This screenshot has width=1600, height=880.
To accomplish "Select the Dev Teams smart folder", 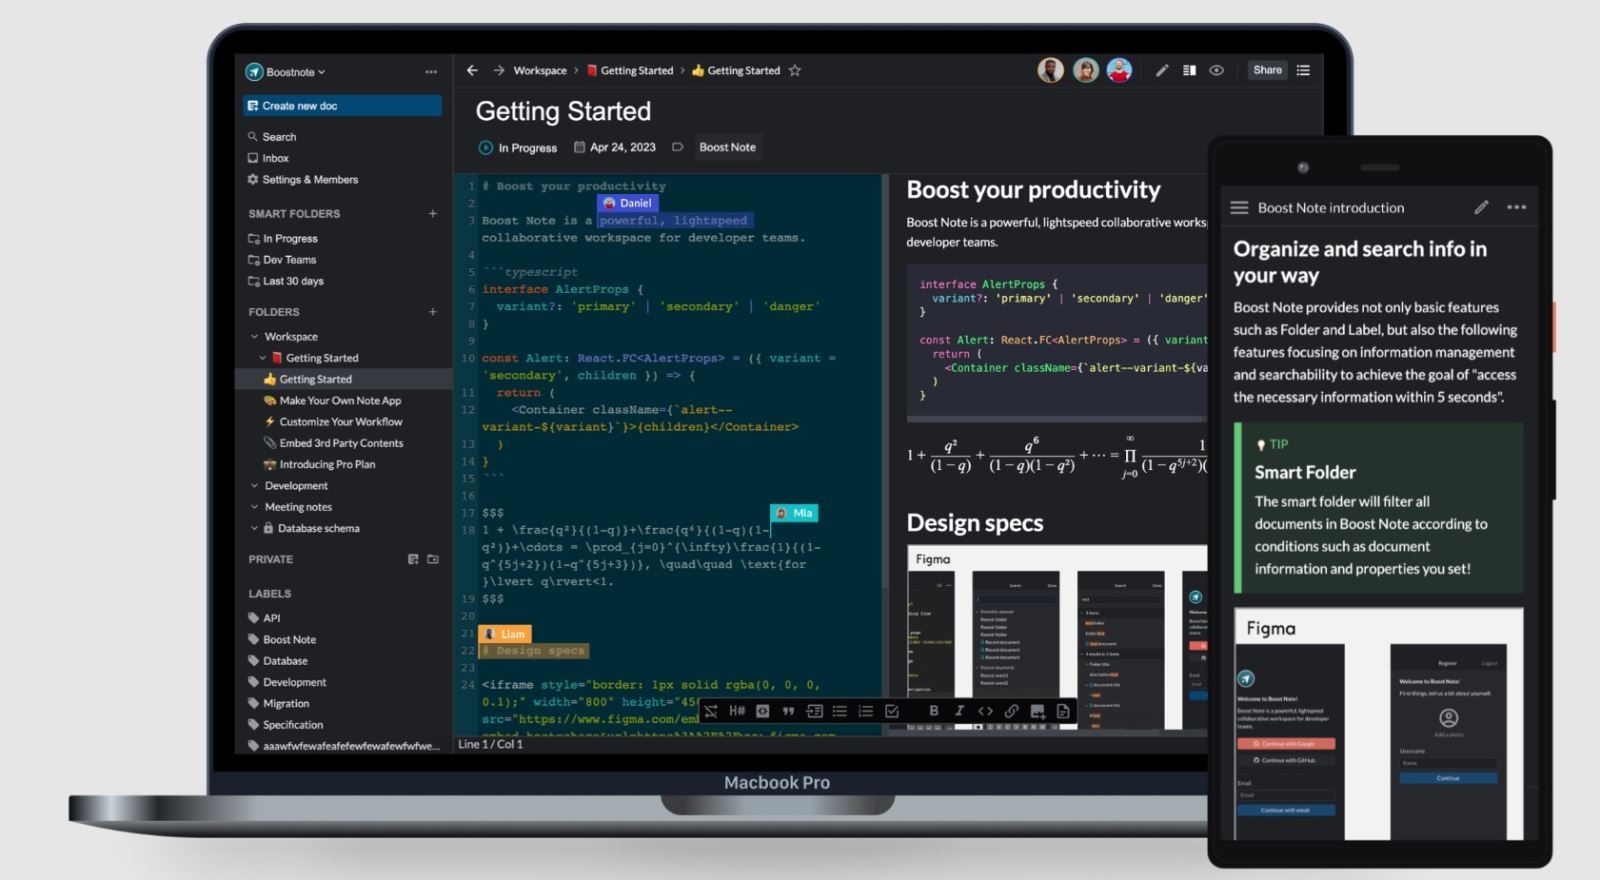I will (x=282, y=260).
